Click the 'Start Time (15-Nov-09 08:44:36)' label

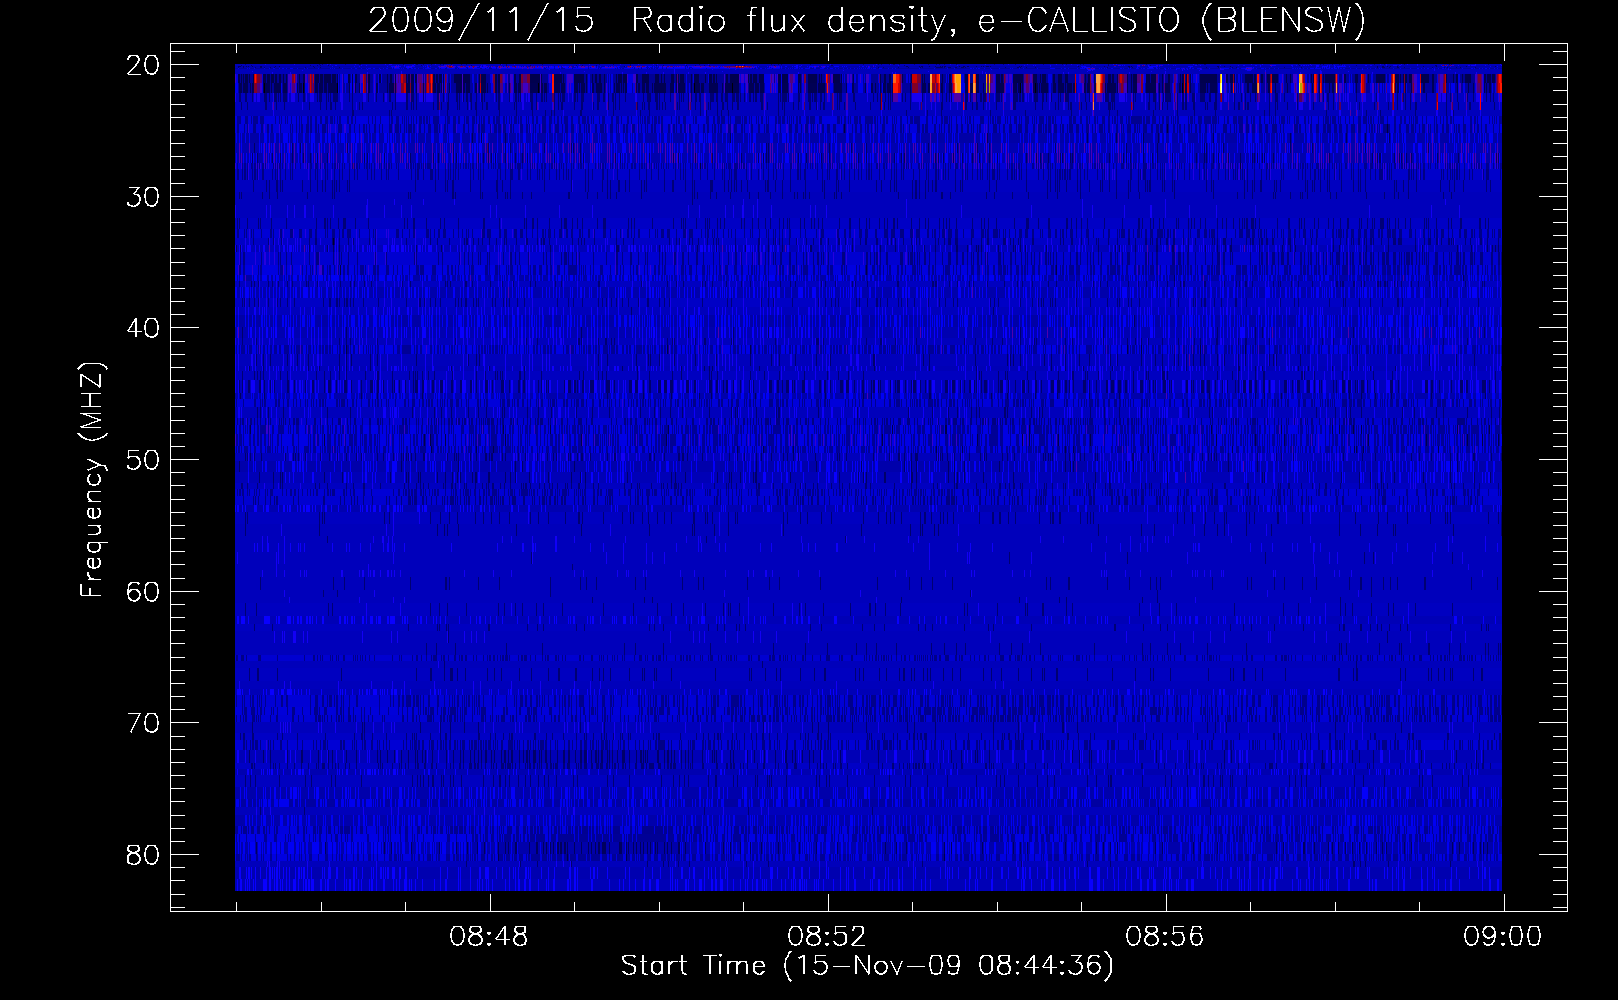tap(867, 966)
